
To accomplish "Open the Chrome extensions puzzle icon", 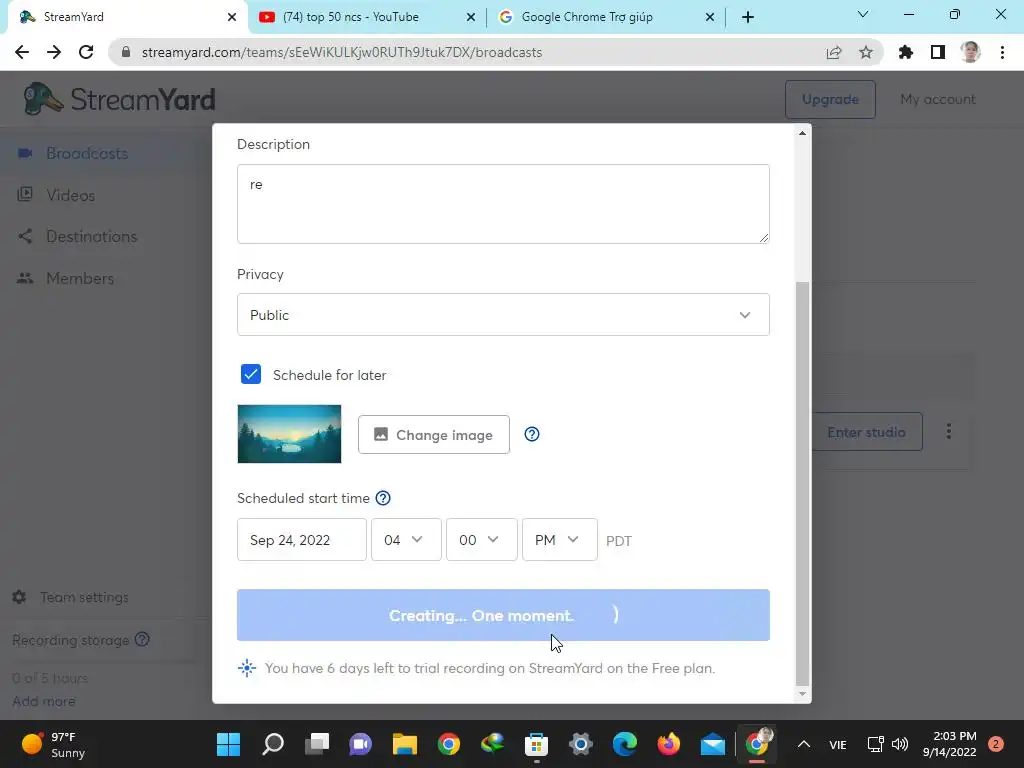I will 906,52.
